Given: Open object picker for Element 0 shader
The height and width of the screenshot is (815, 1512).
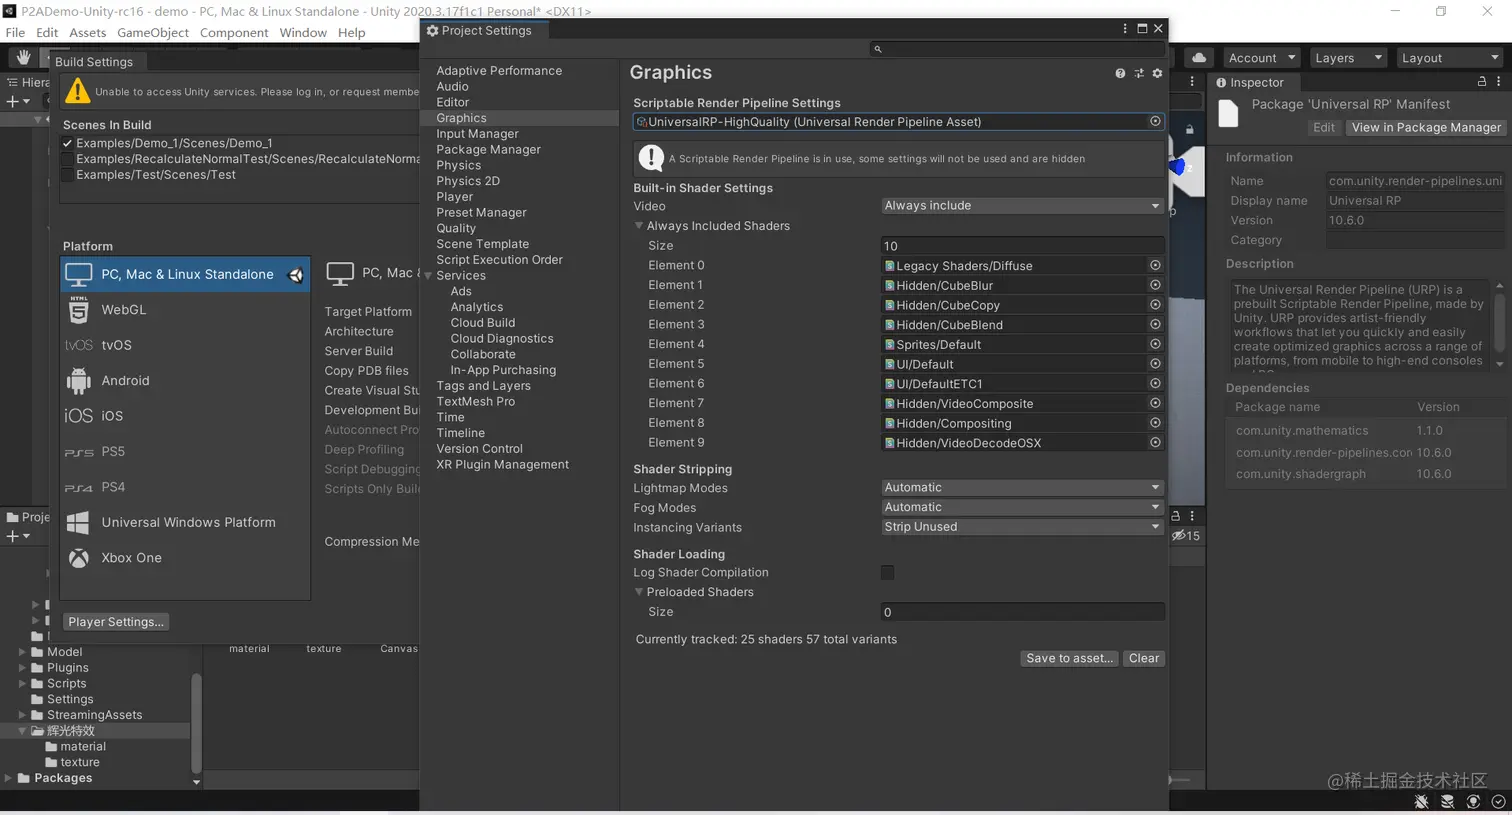Looking at the screenshot, I should pos(1155,266).
